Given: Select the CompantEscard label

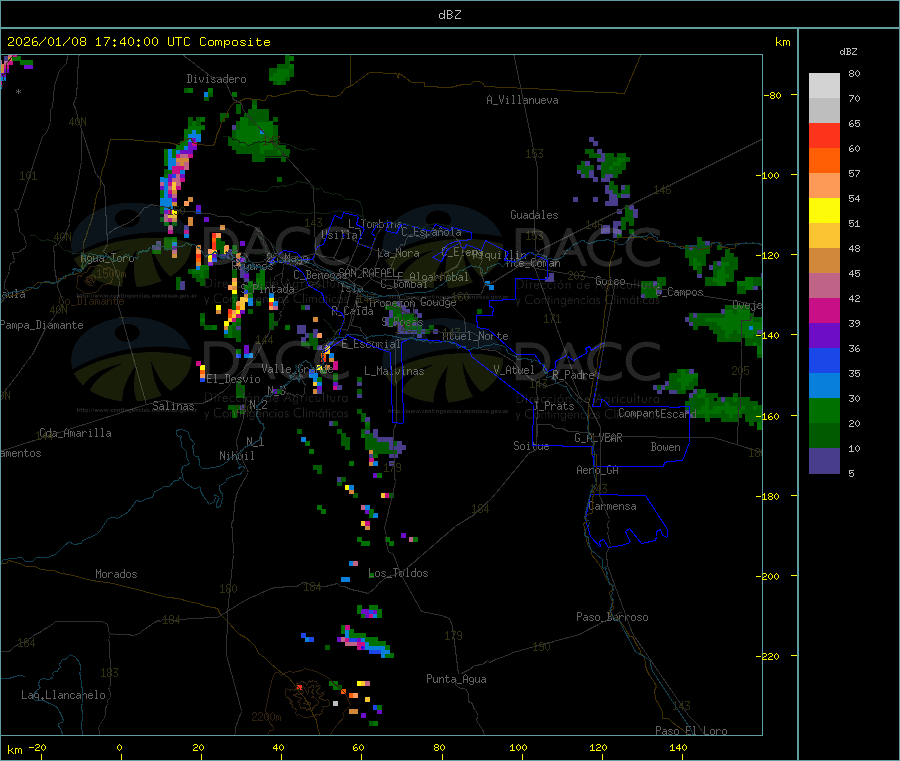Looking at the screenshot, I should (x=657, y=413).
